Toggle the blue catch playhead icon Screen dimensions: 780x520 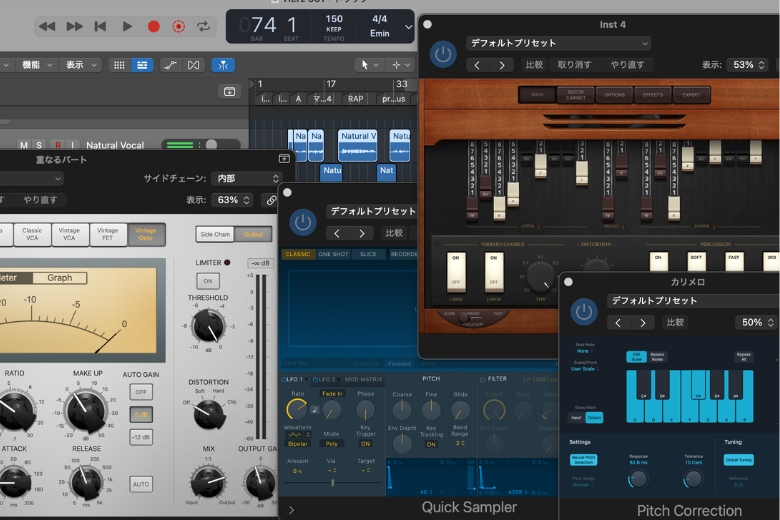coord(223,65)
